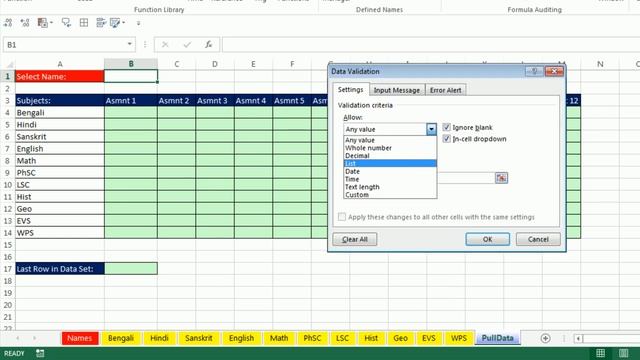Open the EVS sheet tab
This screenshot has width=640, height=360.
[x=429, y=338]
